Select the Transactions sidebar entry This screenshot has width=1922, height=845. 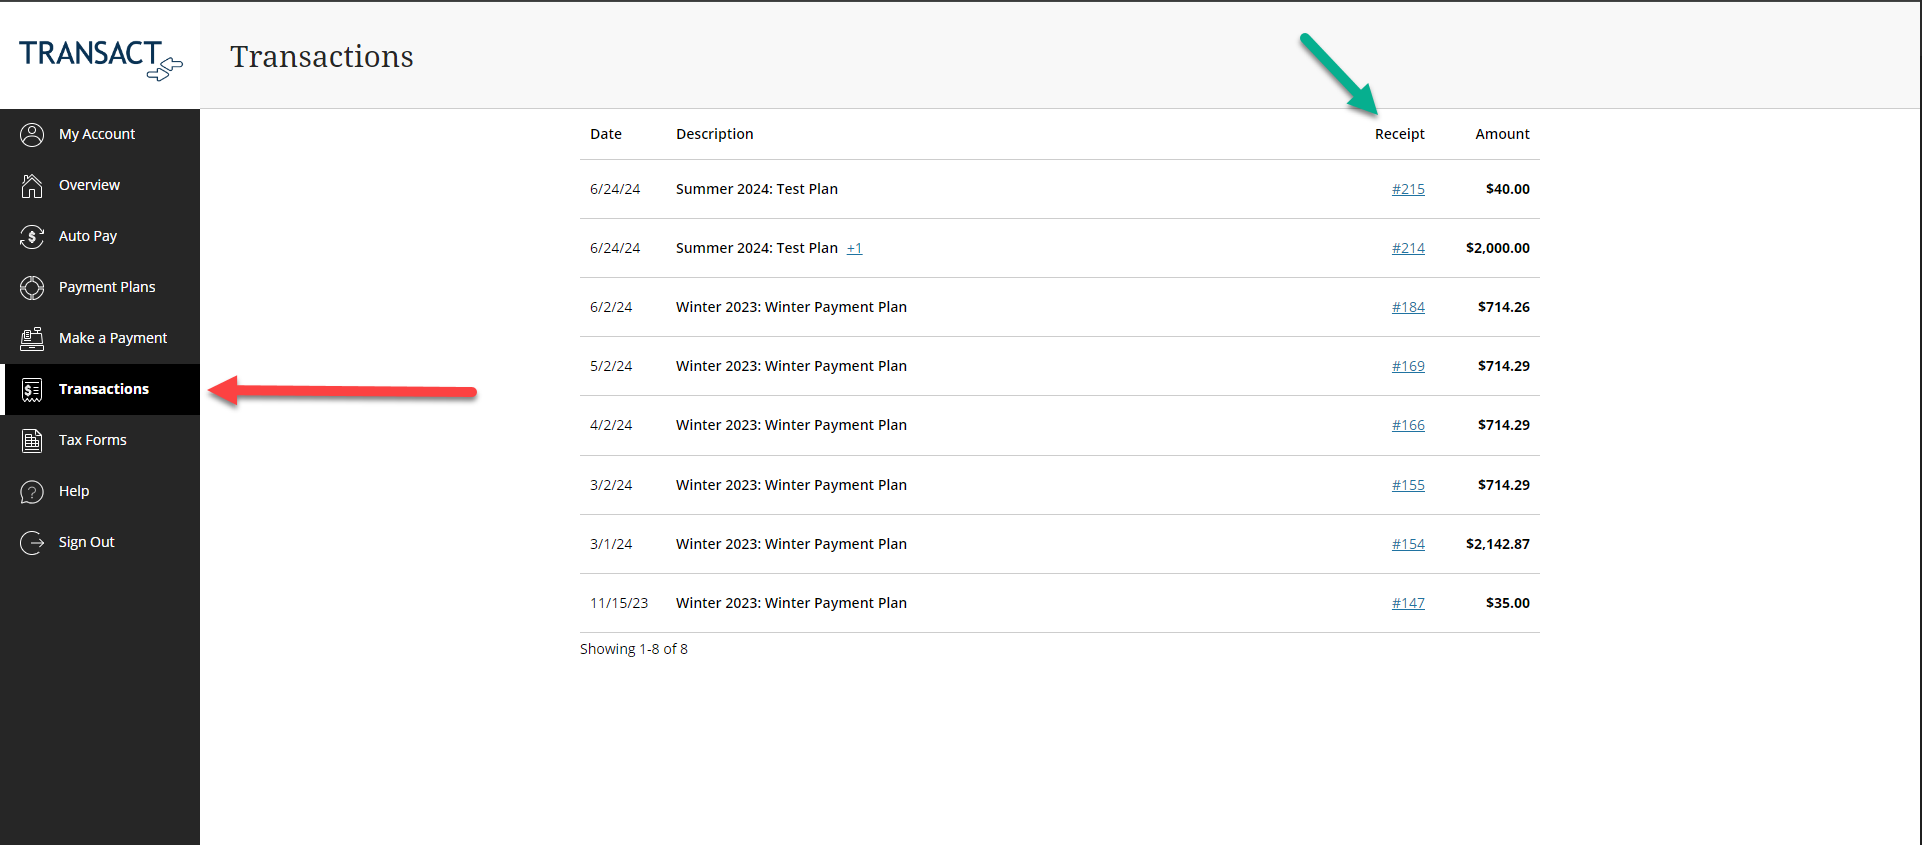tap(100, 389)
